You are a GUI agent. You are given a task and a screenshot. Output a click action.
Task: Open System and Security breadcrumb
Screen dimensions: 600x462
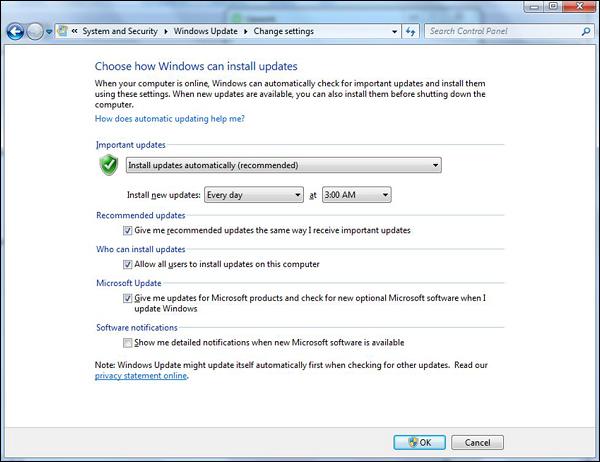tap(120, 31)
